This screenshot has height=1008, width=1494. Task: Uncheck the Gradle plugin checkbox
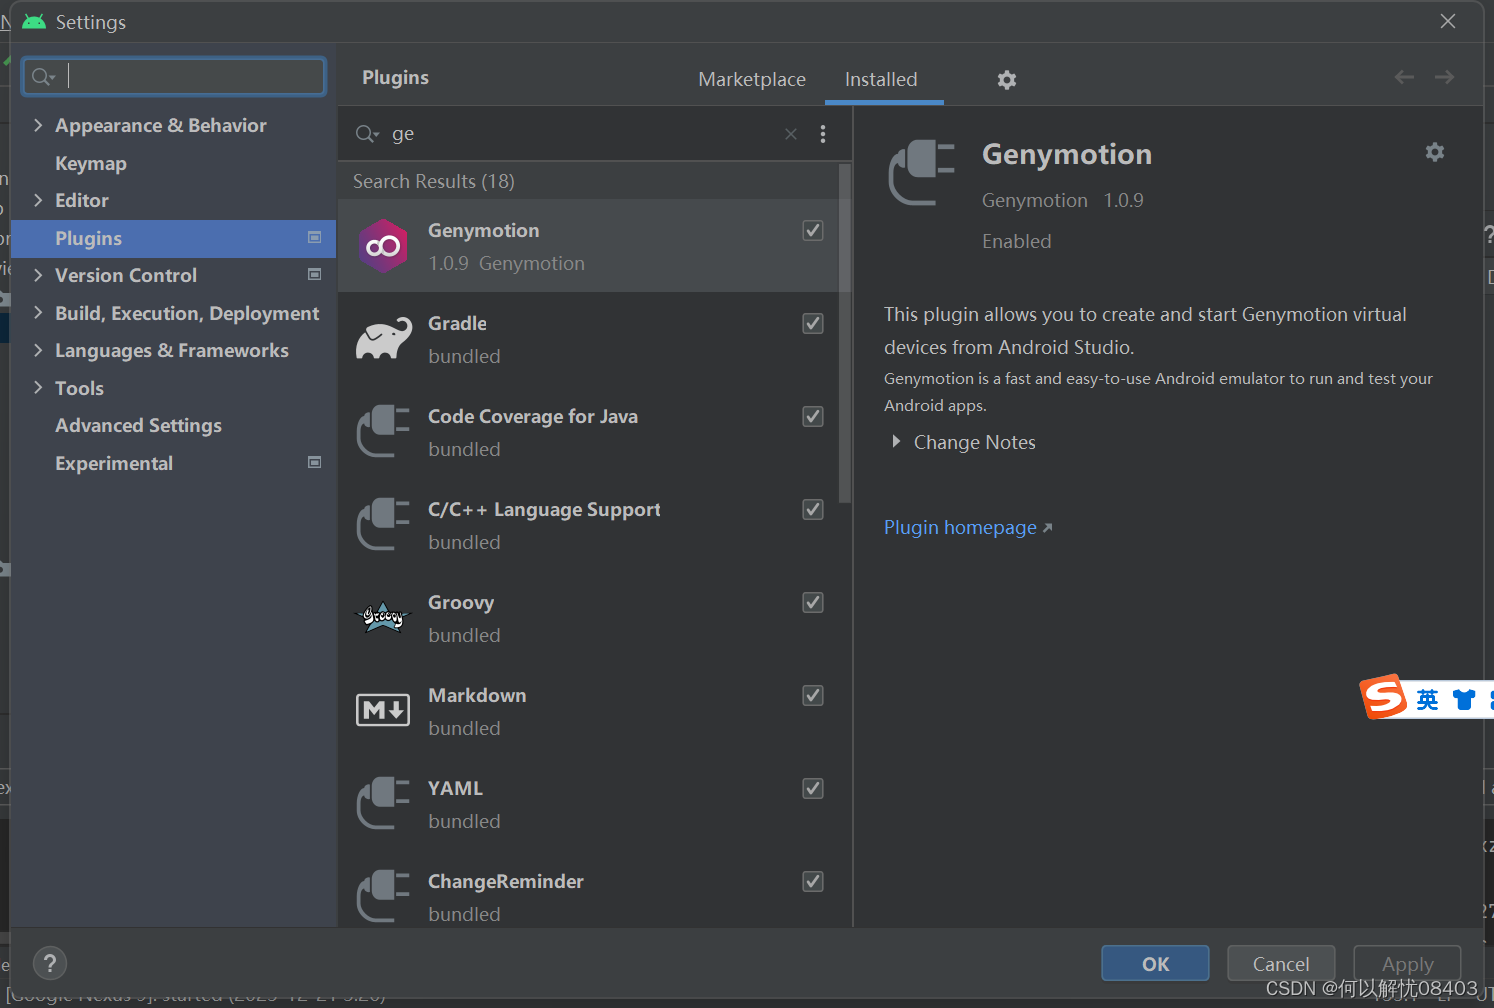point(813,324)
